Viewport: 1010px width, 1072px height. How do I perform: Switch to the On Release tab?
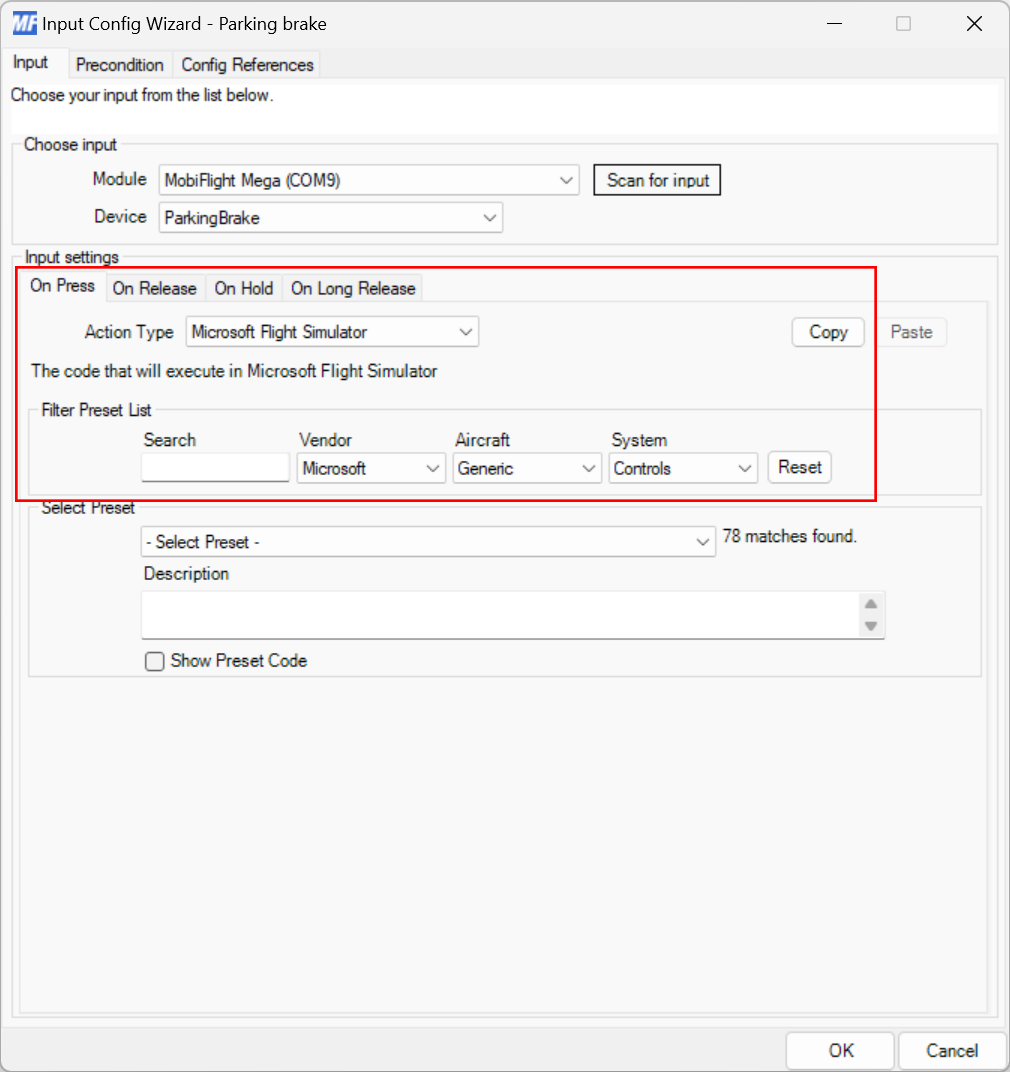click(155, 288)
